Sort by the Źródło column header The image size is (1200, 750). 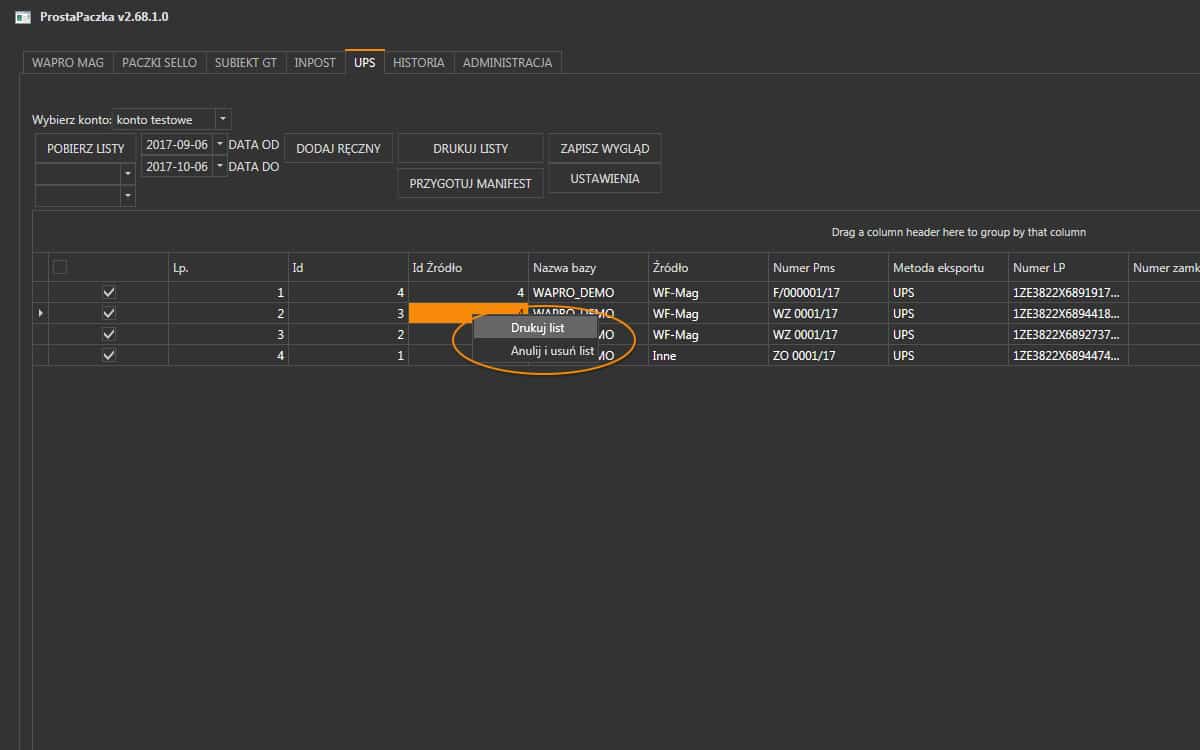pos(708,267)
